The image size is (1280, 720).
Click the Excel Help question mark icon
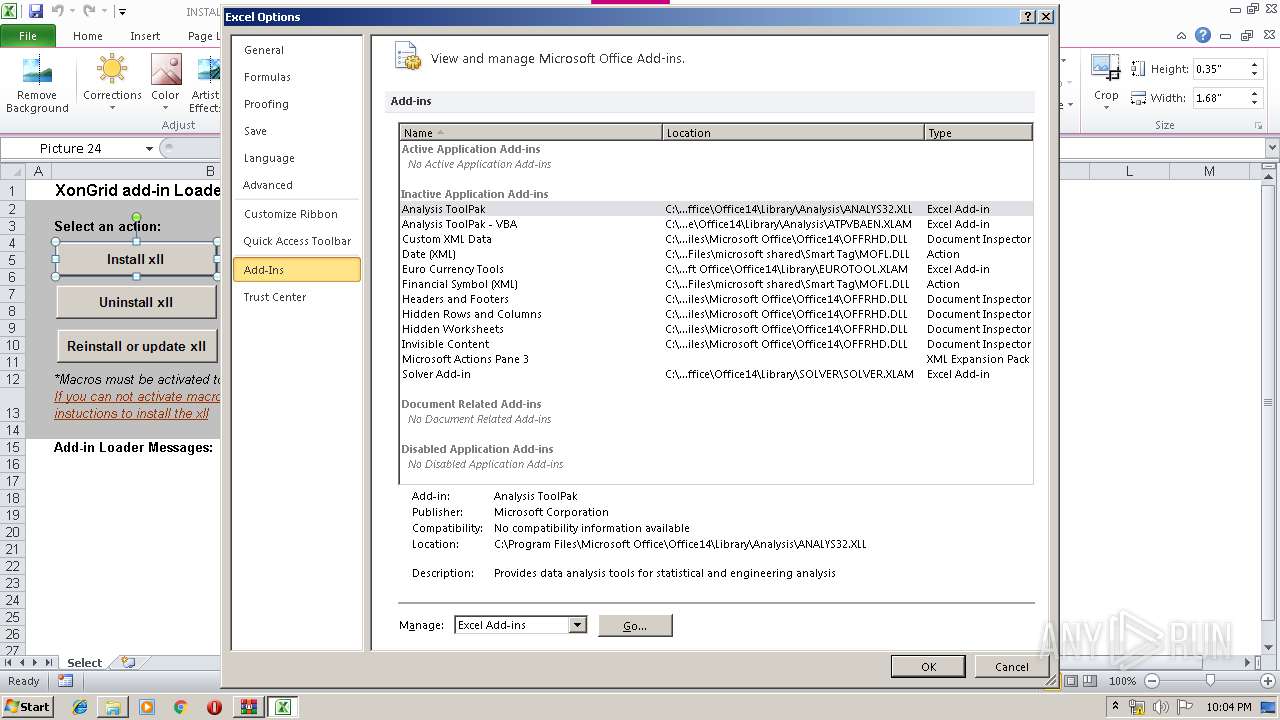(x=1203, y=35)
